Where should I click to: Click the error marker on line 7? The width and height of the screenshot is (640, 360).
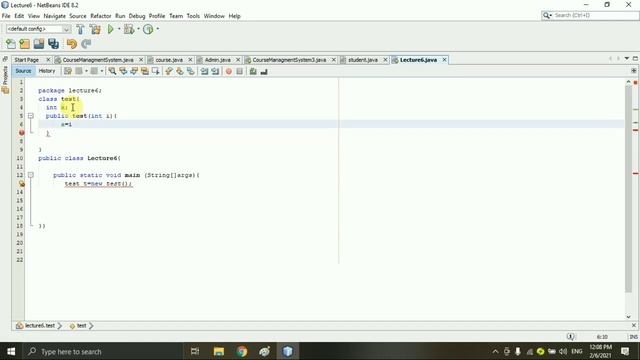point(22,133)
